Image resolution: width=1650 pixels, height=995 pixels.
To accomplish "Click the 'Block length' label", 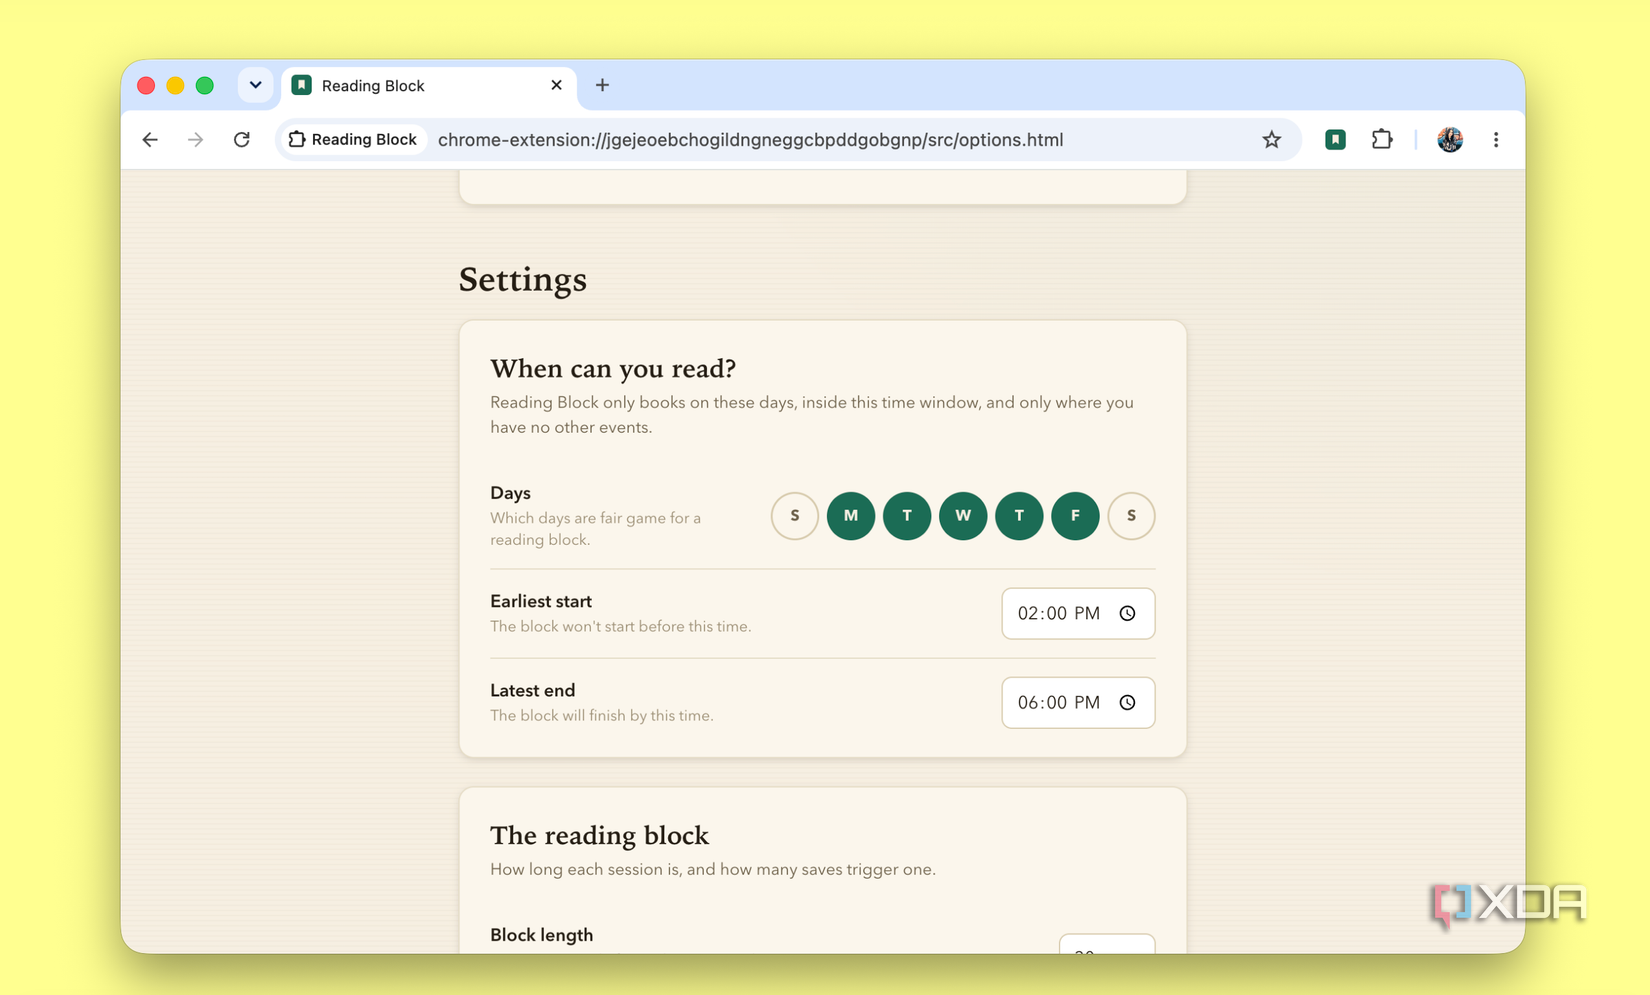I will click(x=541, y=935).
